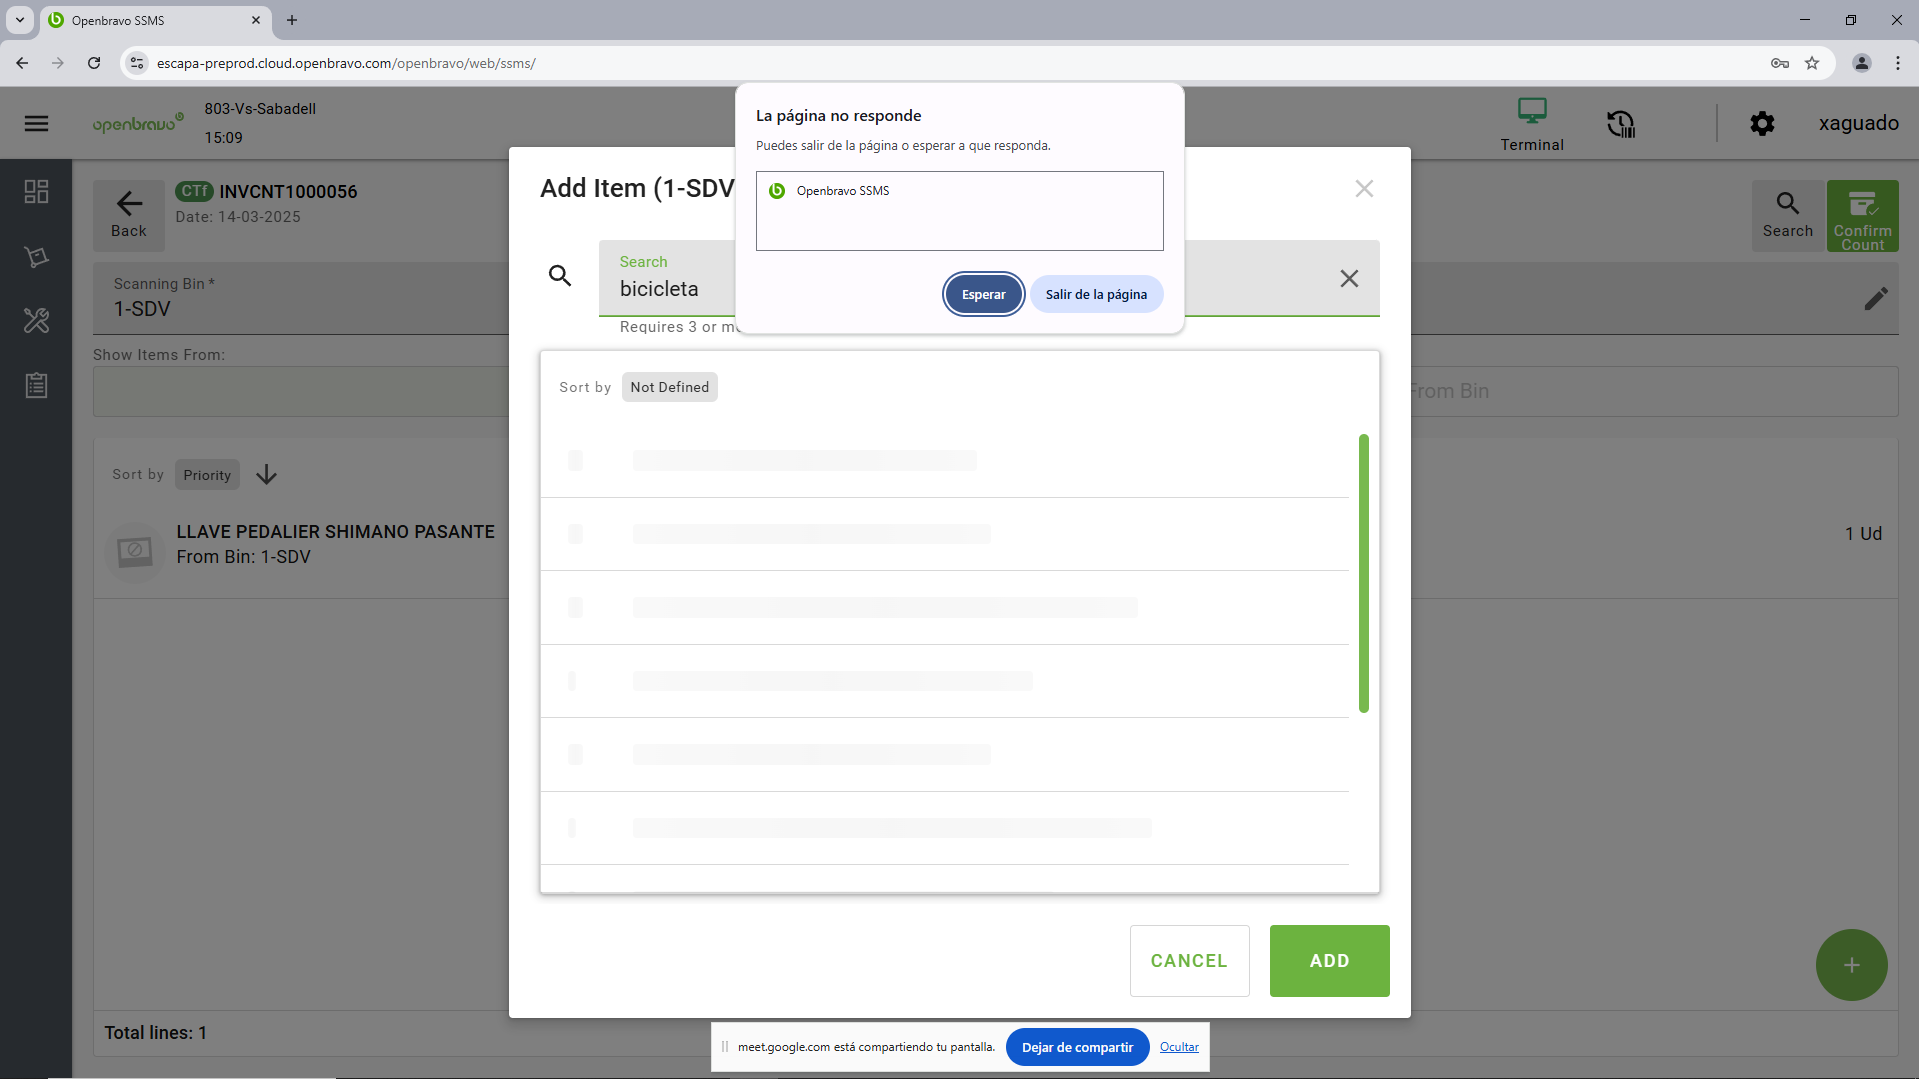
Task: Open the hamburger main menu
Action: coord(37,124)
